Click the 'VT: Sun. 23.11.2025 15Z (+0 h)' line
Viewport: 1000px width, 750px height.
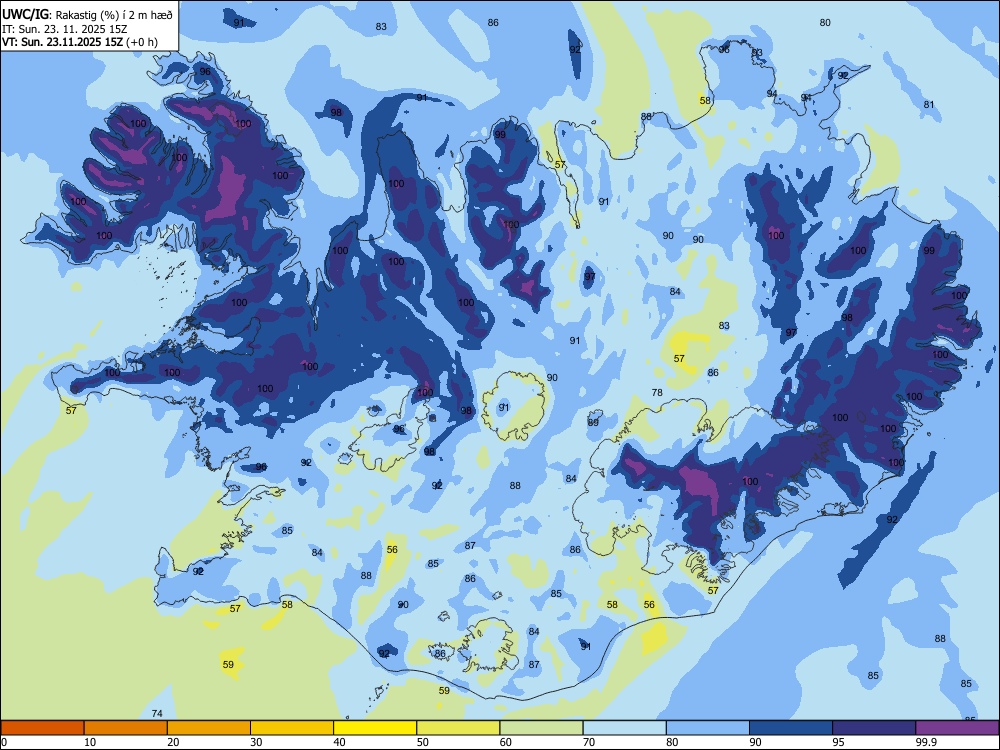tap(80, 43)
